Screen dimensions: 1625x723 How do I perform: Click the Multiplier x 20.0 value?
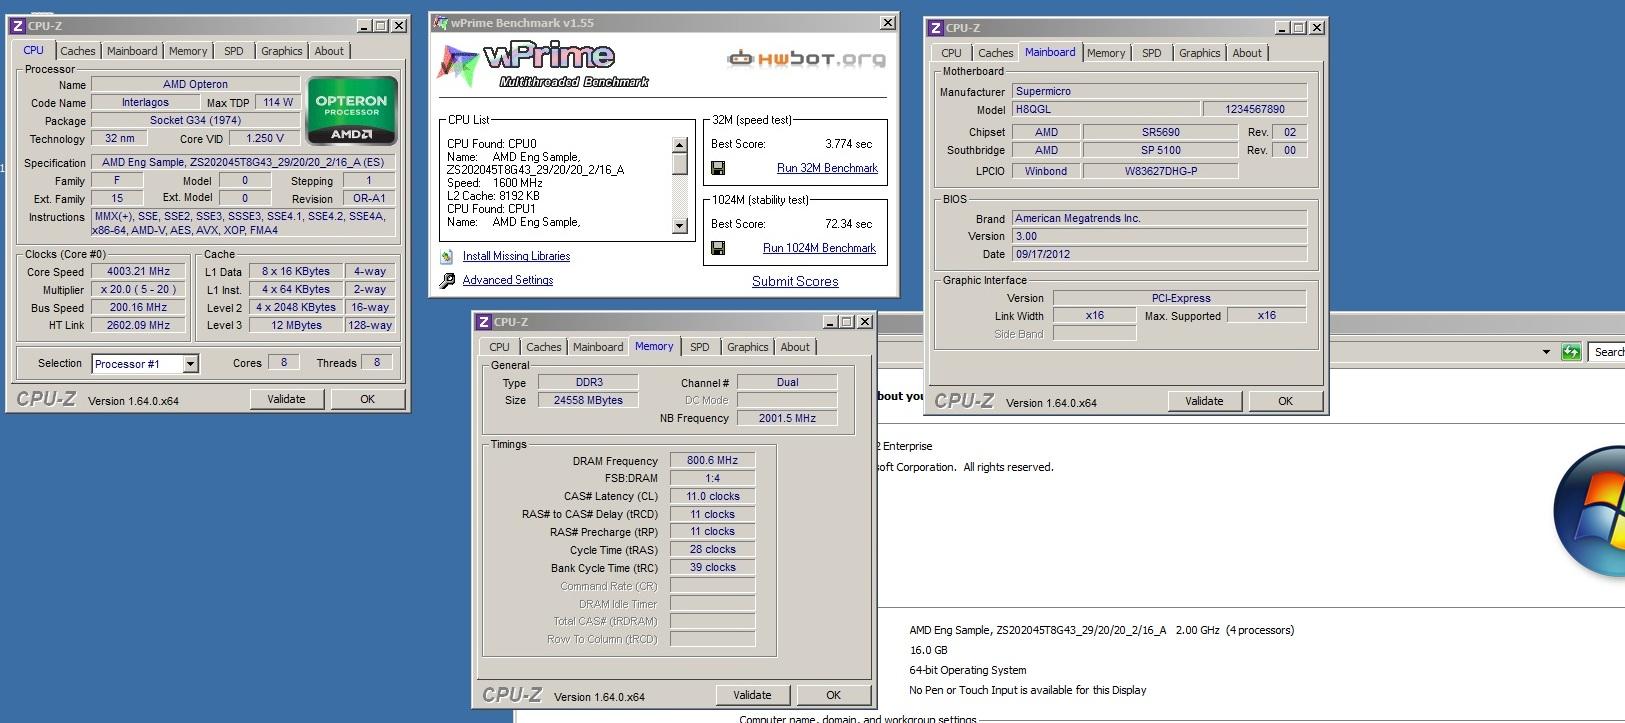pos(139,289)
